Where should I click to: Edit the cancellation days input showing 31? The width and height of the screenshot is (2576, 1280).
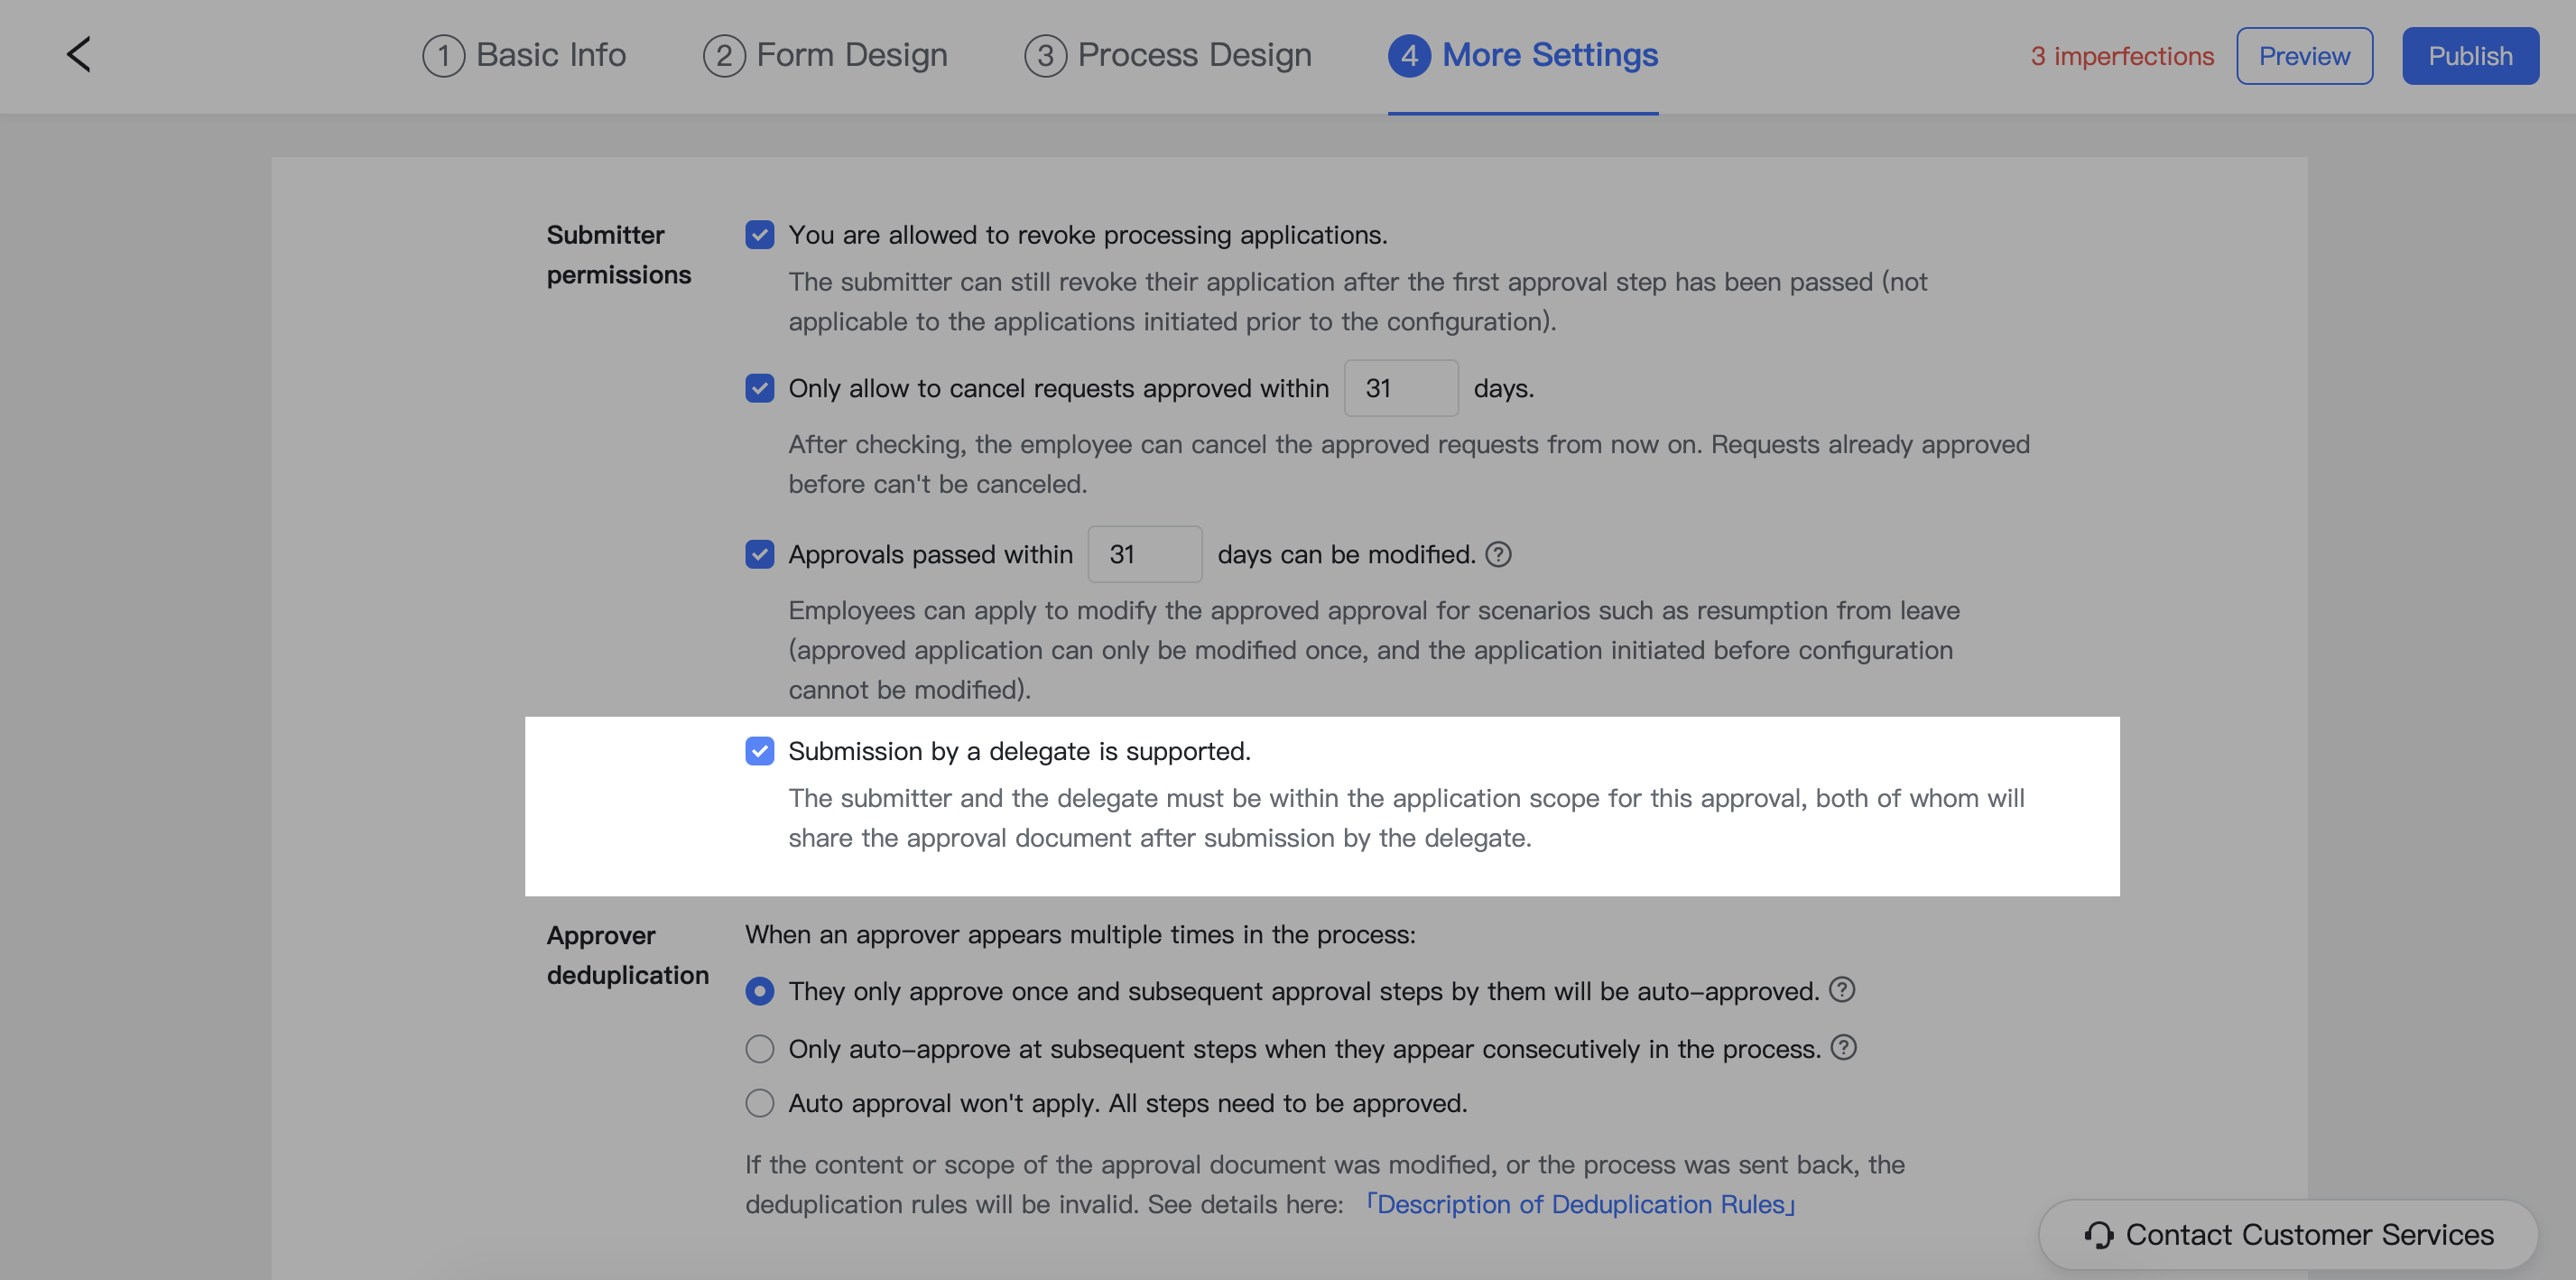point(1401,388)
